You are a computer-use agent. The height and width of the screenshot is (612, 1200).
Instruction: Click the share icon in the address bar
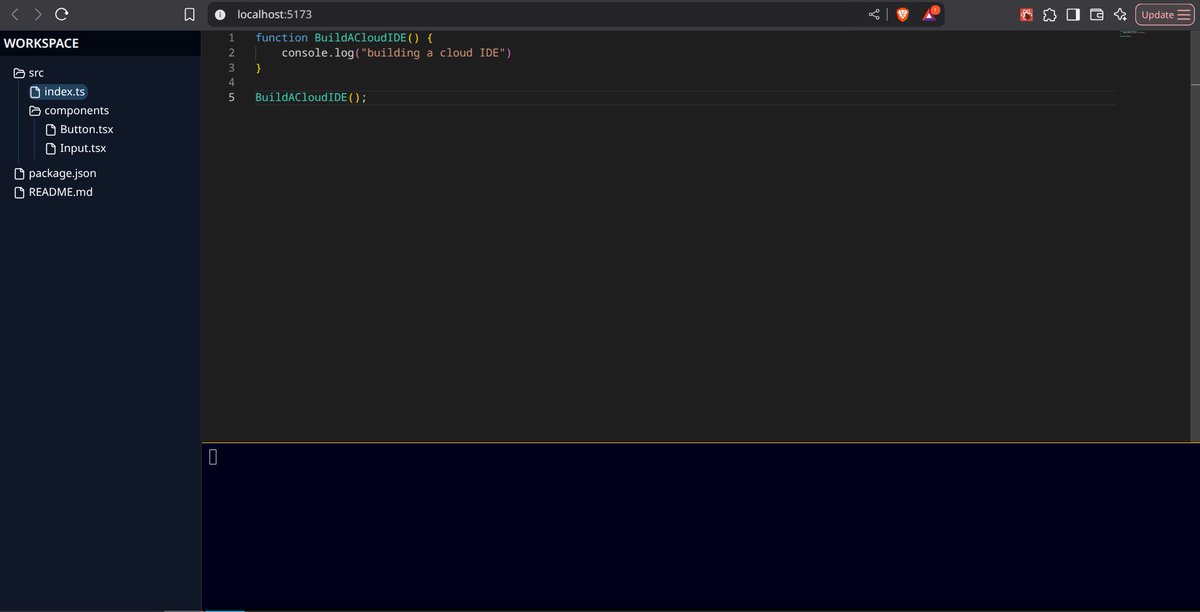click(x=875, y=15)
